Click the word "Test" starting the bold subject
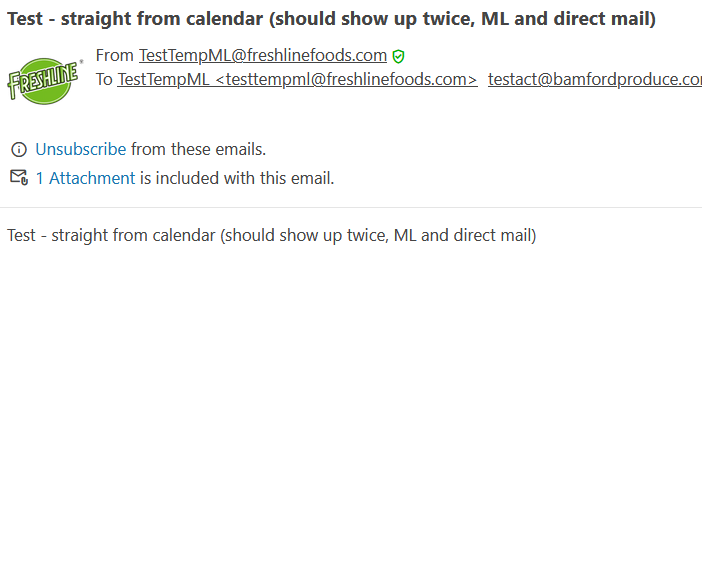The image size is (702, 562). (x=23, y=19)
